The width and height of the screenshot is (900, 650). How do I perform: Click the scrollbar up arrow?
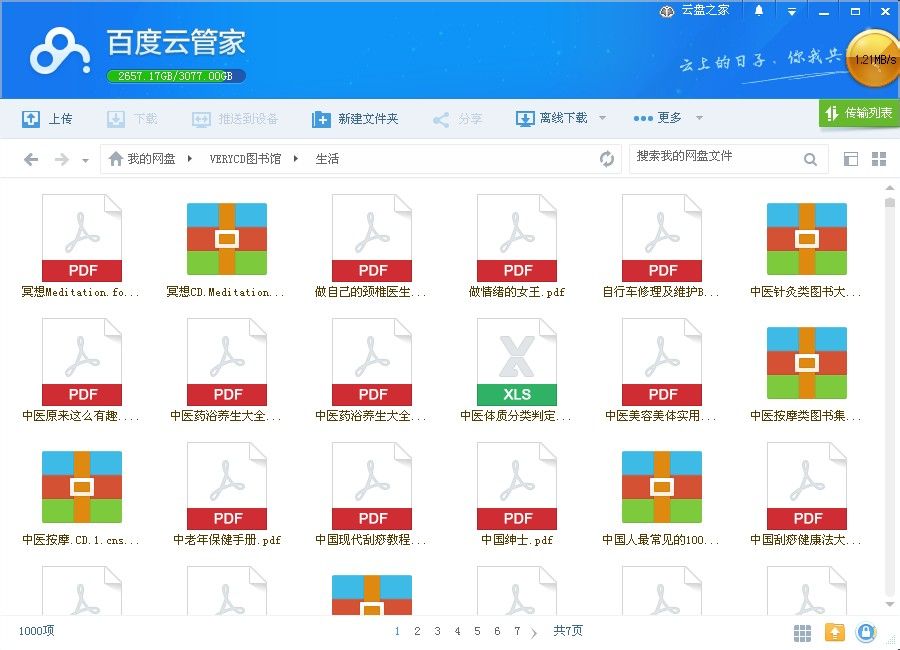click(x=890, y=188)
